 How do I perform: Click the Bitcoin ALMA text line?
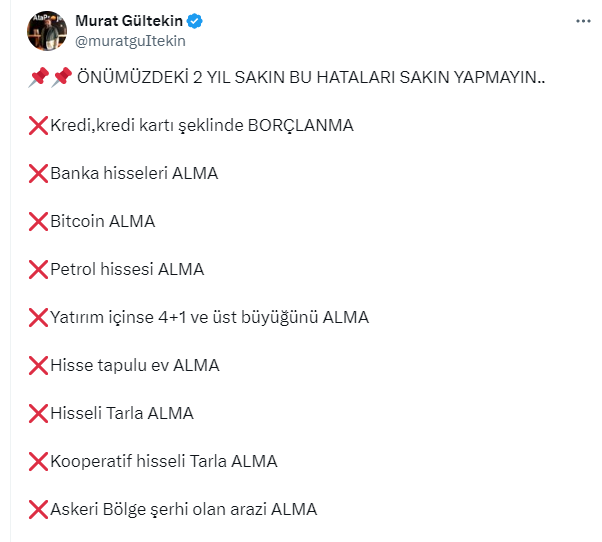tap(103, 222)
